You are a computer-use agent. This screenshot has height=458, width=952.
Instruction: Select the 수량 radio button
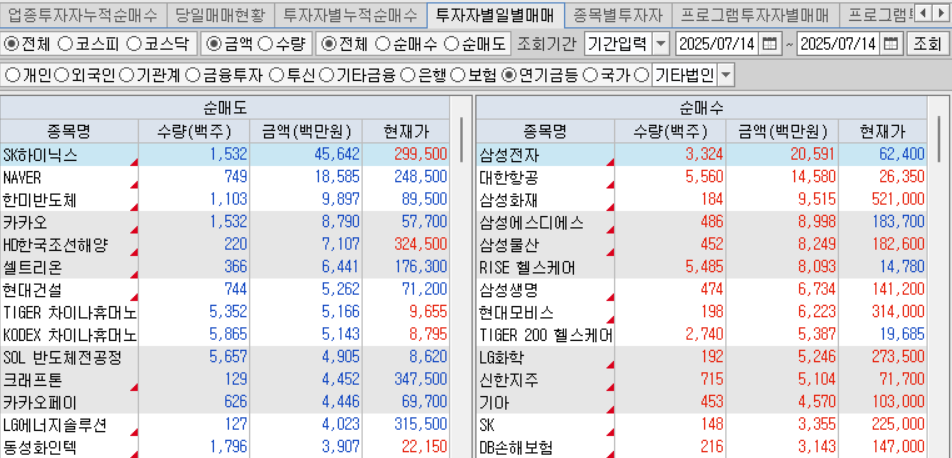point(265,44)
